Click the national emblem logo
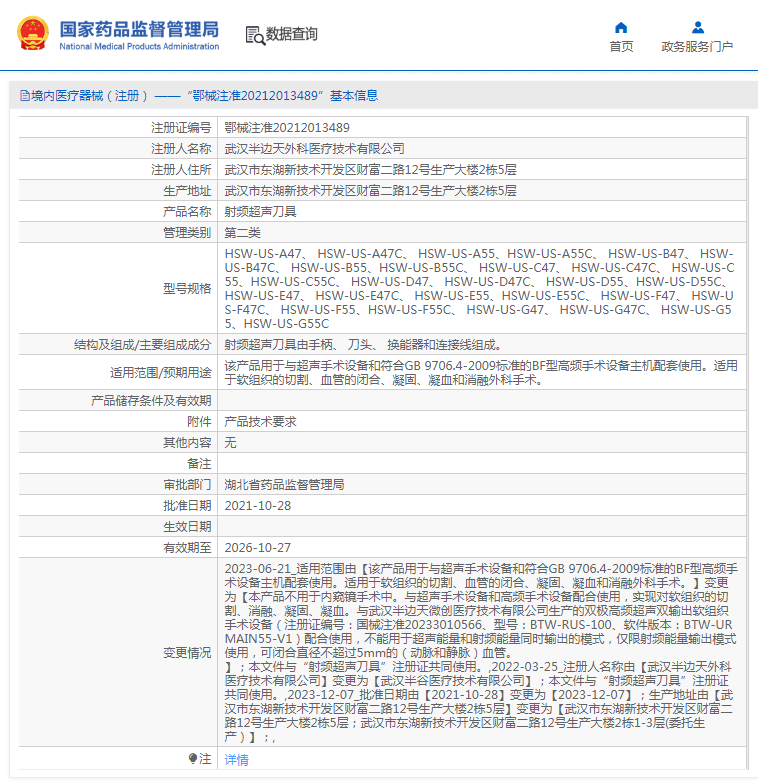The image size is (758, 782). tap(33, 34)
